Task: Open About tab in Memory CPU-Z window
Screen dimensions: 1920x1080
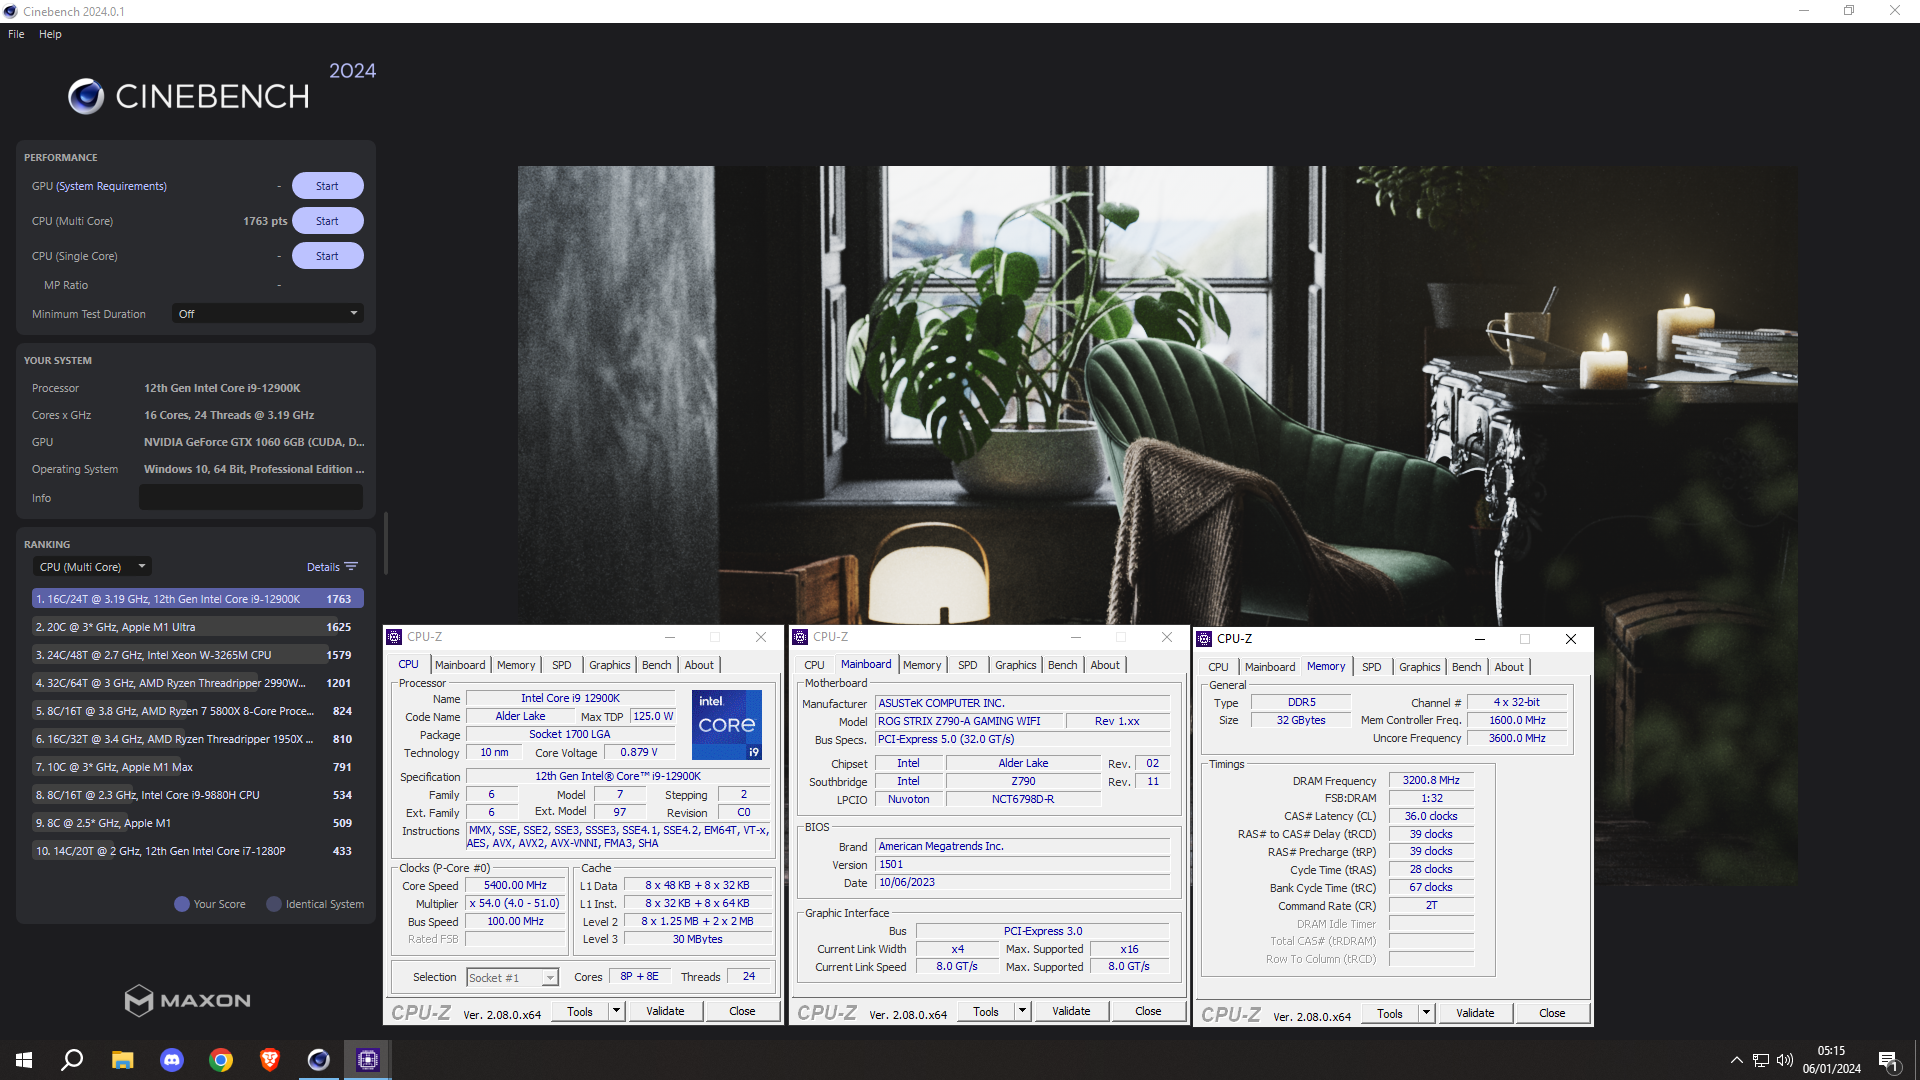Action: click(1509, 667)
